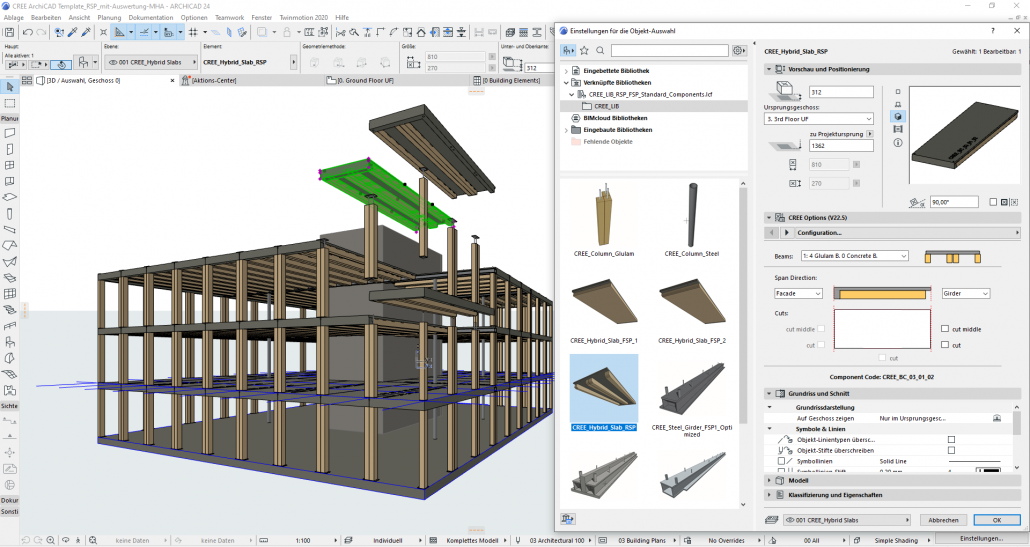Image resolution: width=1030 pixels, height=547 pixels.
Task: Select the Marquee tool in the toolbox
Action: point(9,103)
